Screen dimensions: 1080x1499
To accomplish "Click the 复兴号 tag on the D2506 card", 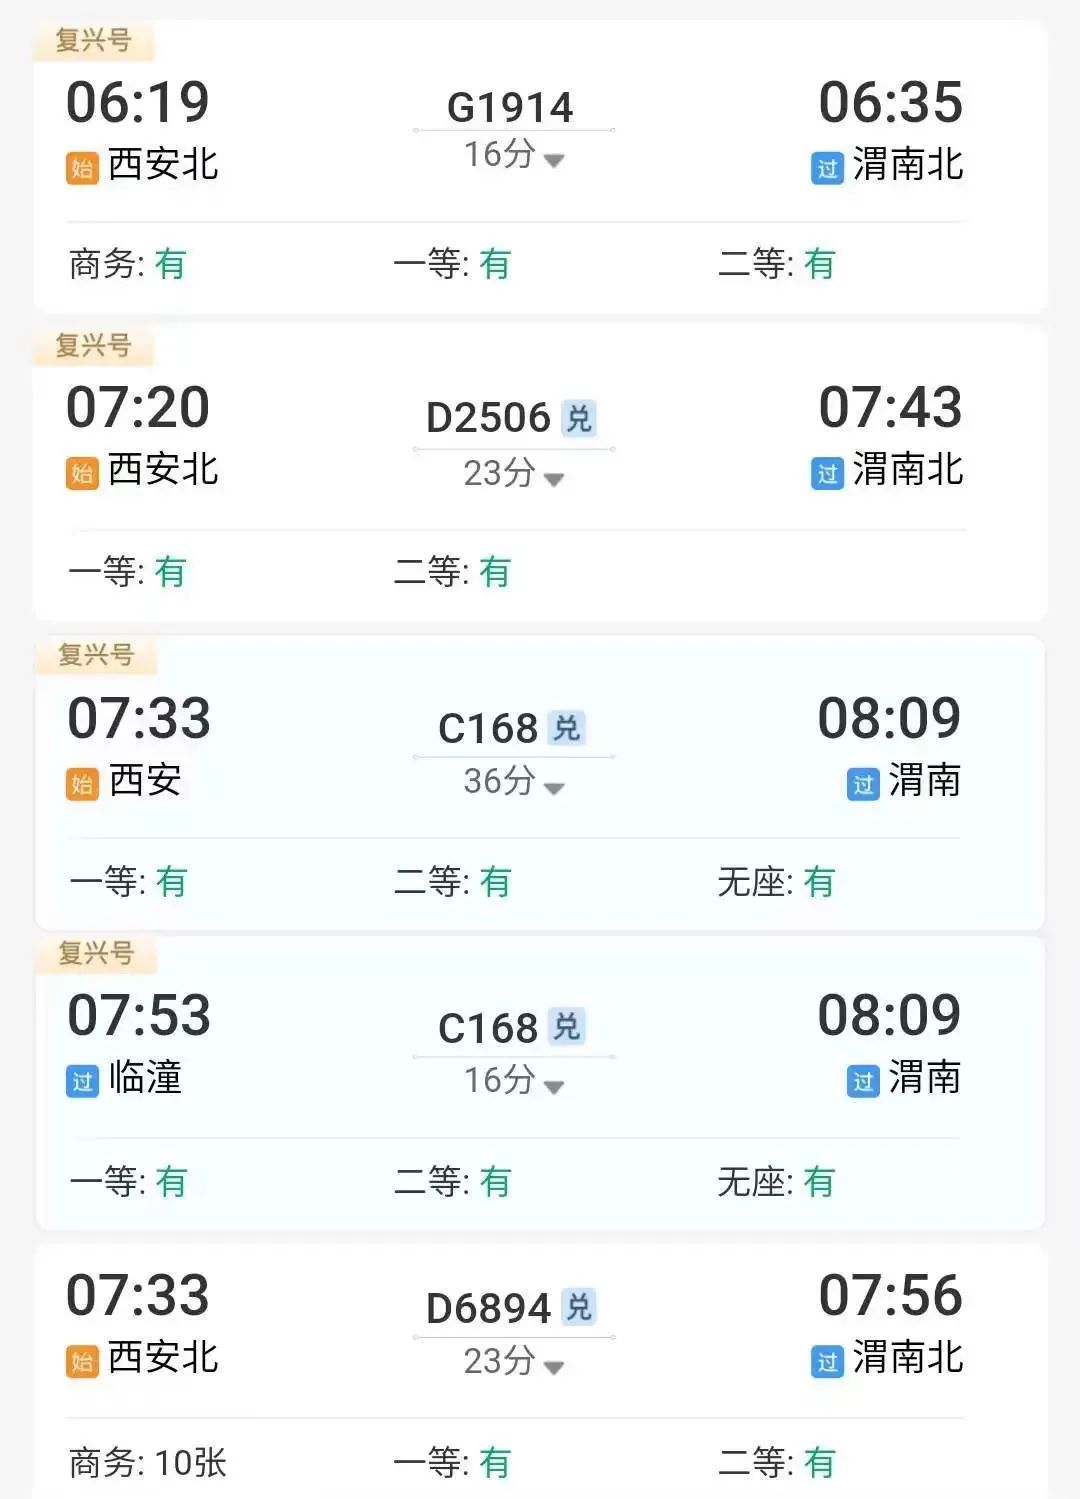I will click(x=93, y=346).
